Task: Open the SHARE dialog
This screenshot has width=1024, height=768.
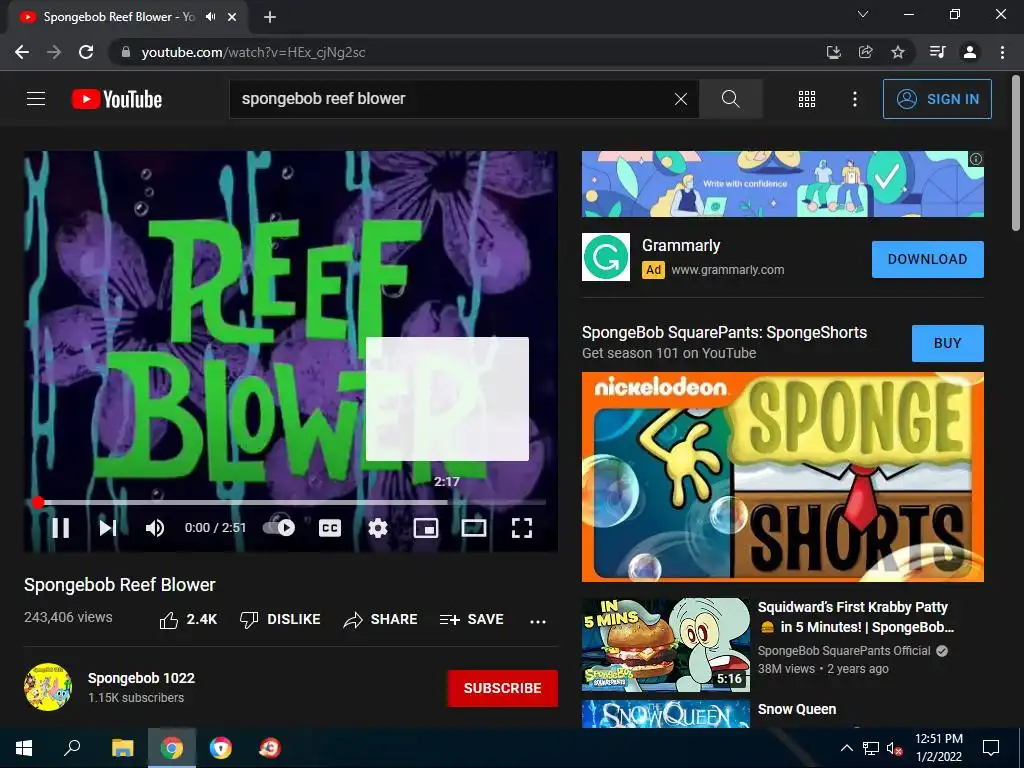Action: click(380, 619)
